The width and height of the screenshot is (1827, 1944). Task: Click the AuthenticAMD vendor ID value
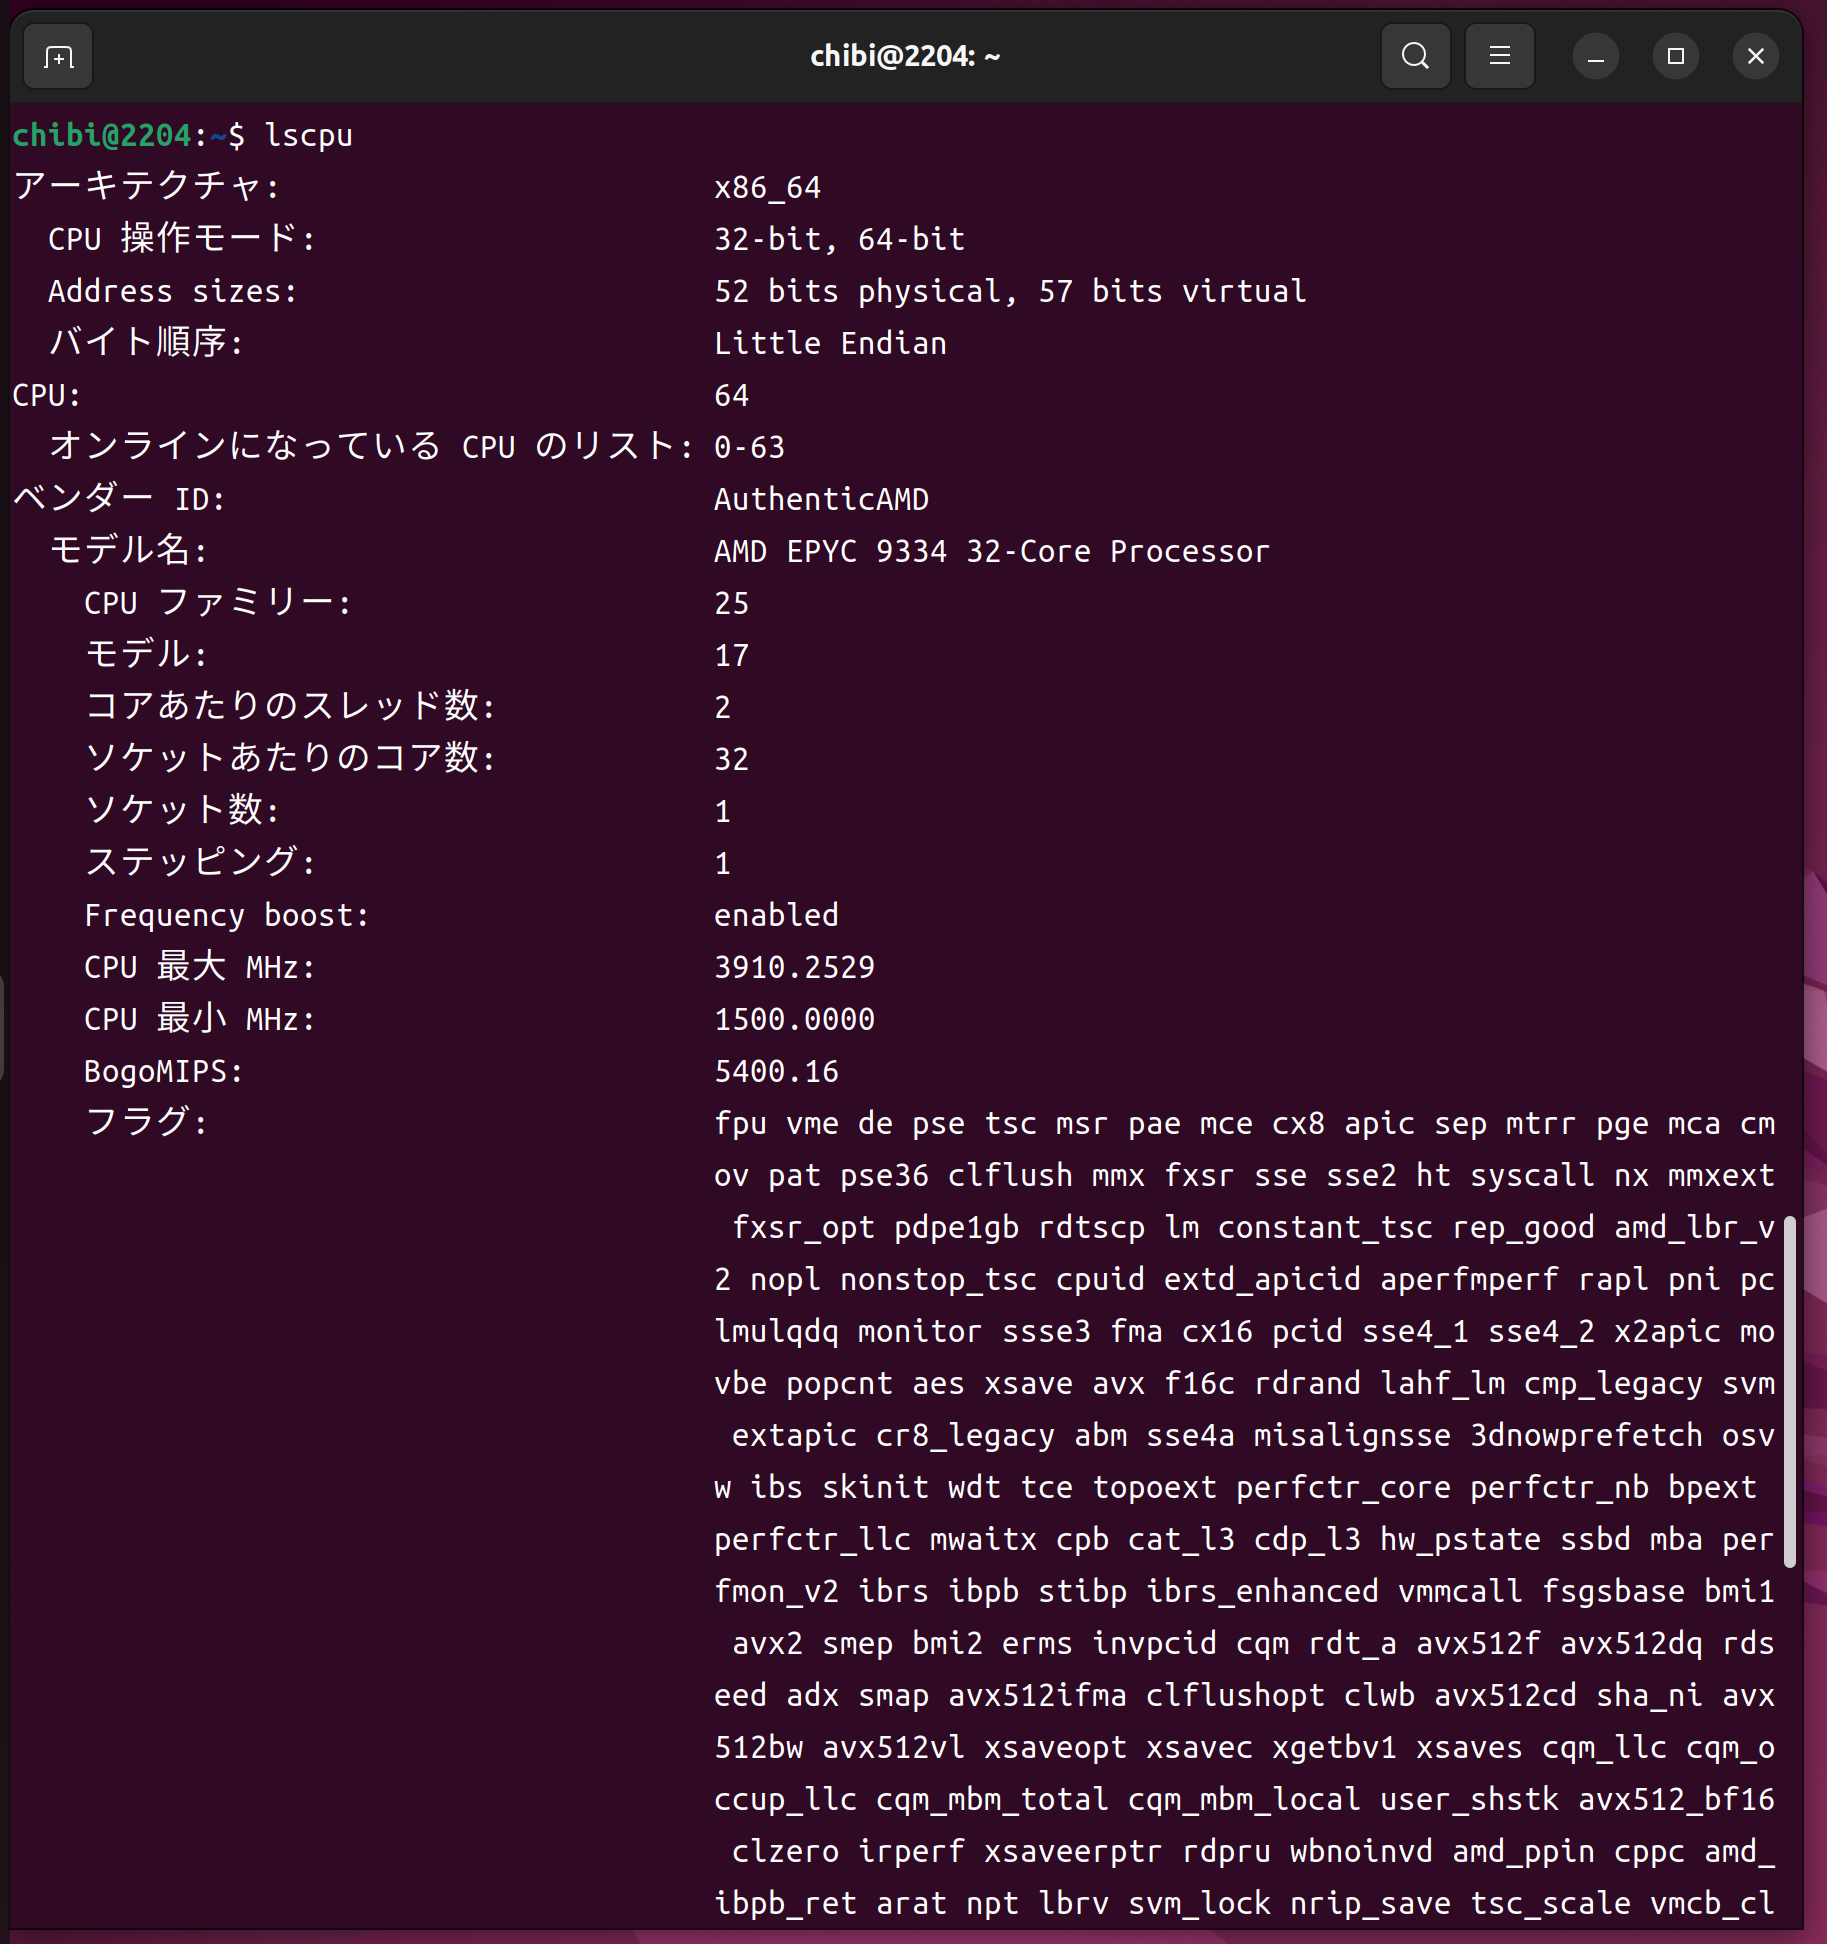tap(821, 499)
